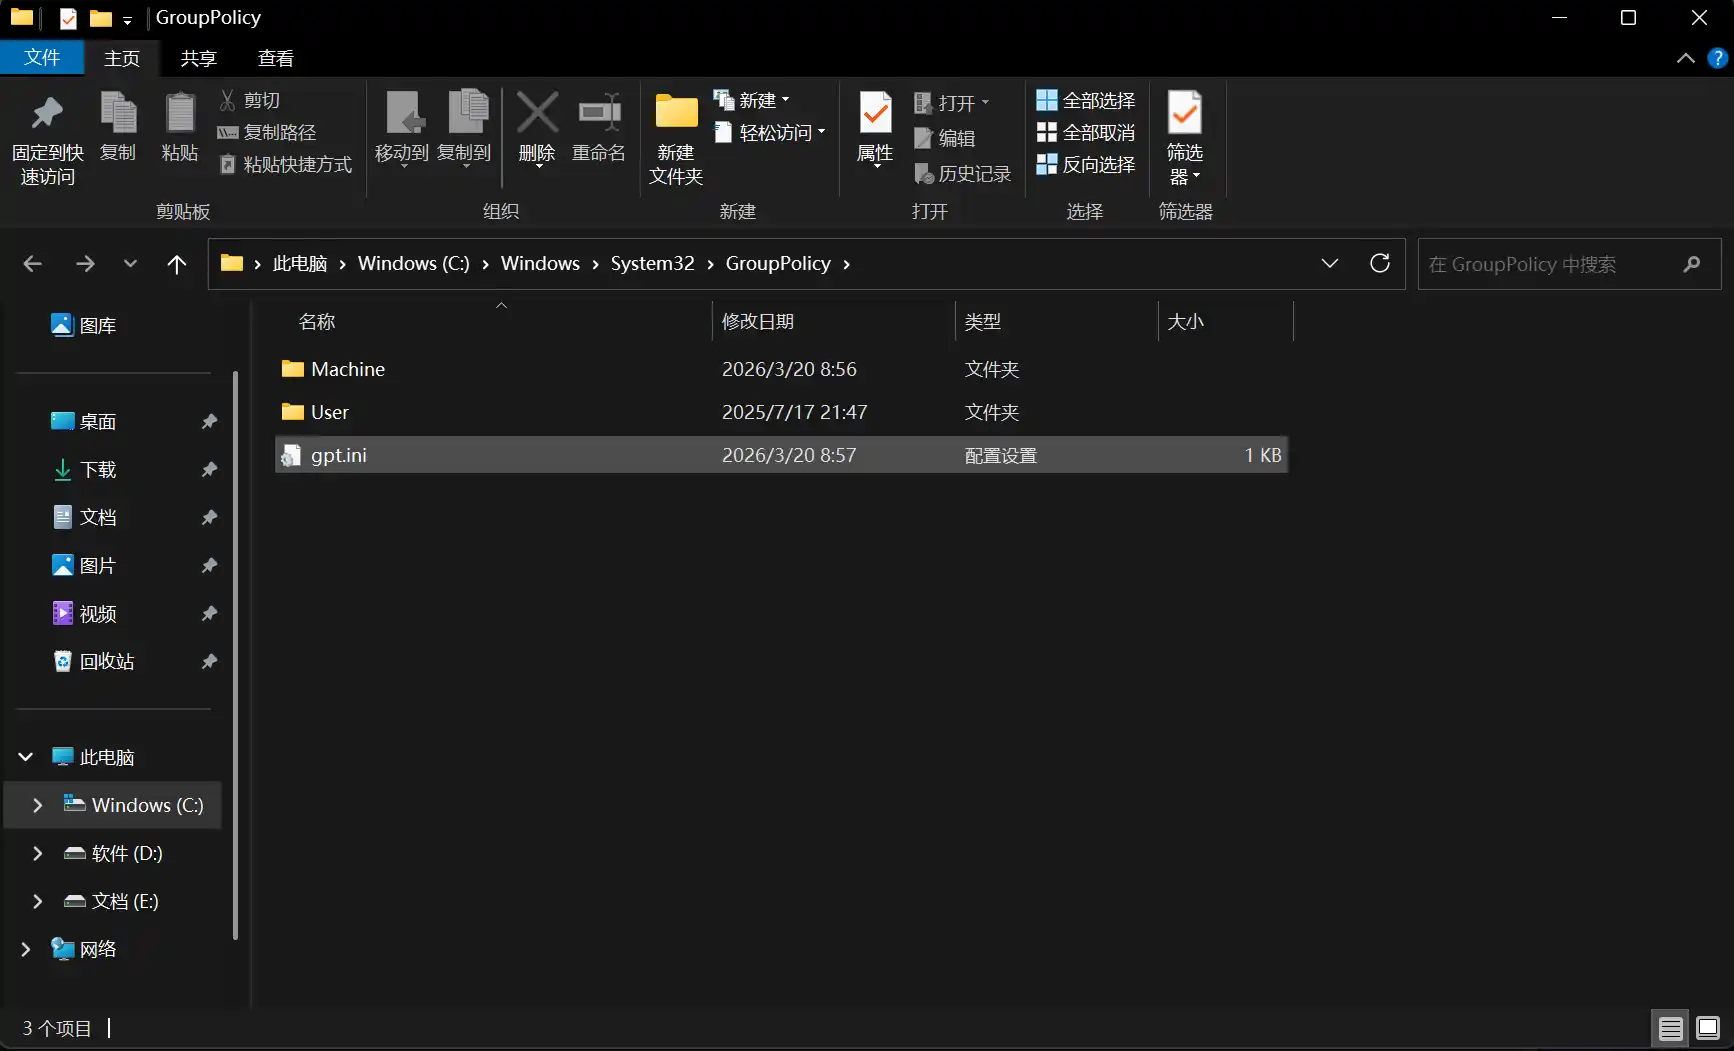This screenshot has height=1051, width=1734.
Task: Click the Refresh icon beside the address bar
Action: (1380, 263)
